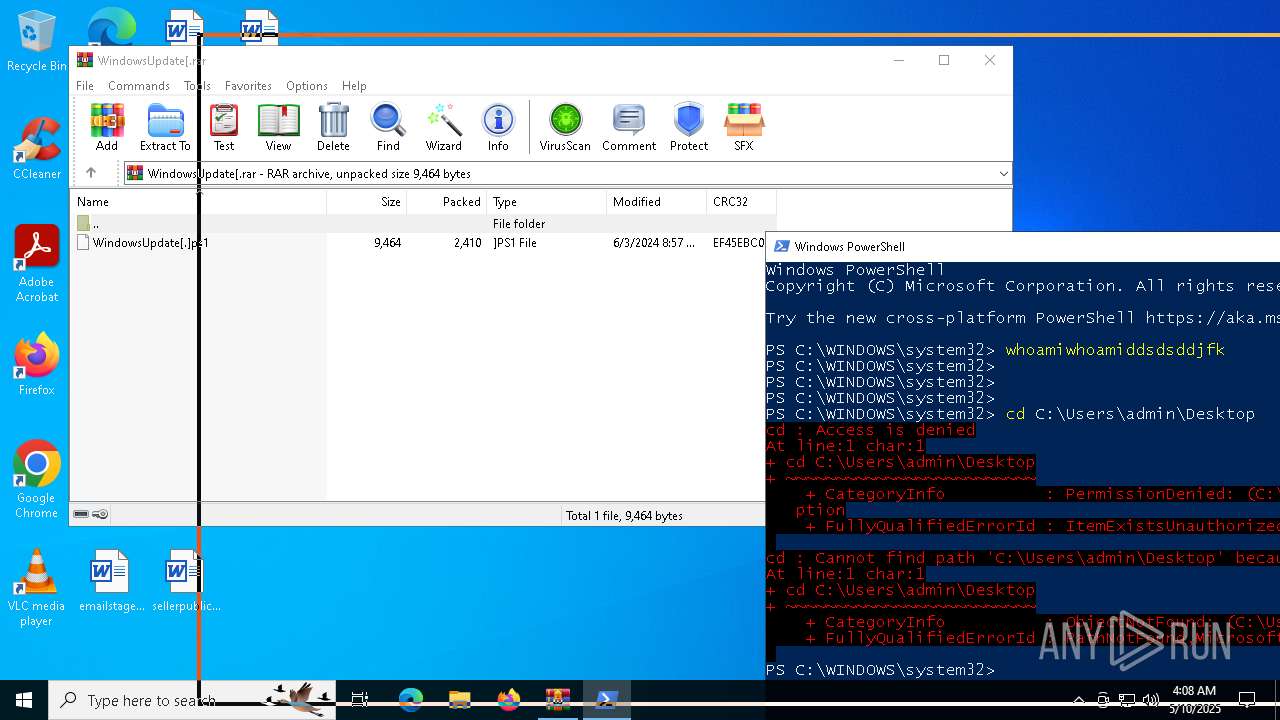The width and height of the screenshot is (1280, 720).
Task: Select the emailstage Word document
Action: coord(111,580)
